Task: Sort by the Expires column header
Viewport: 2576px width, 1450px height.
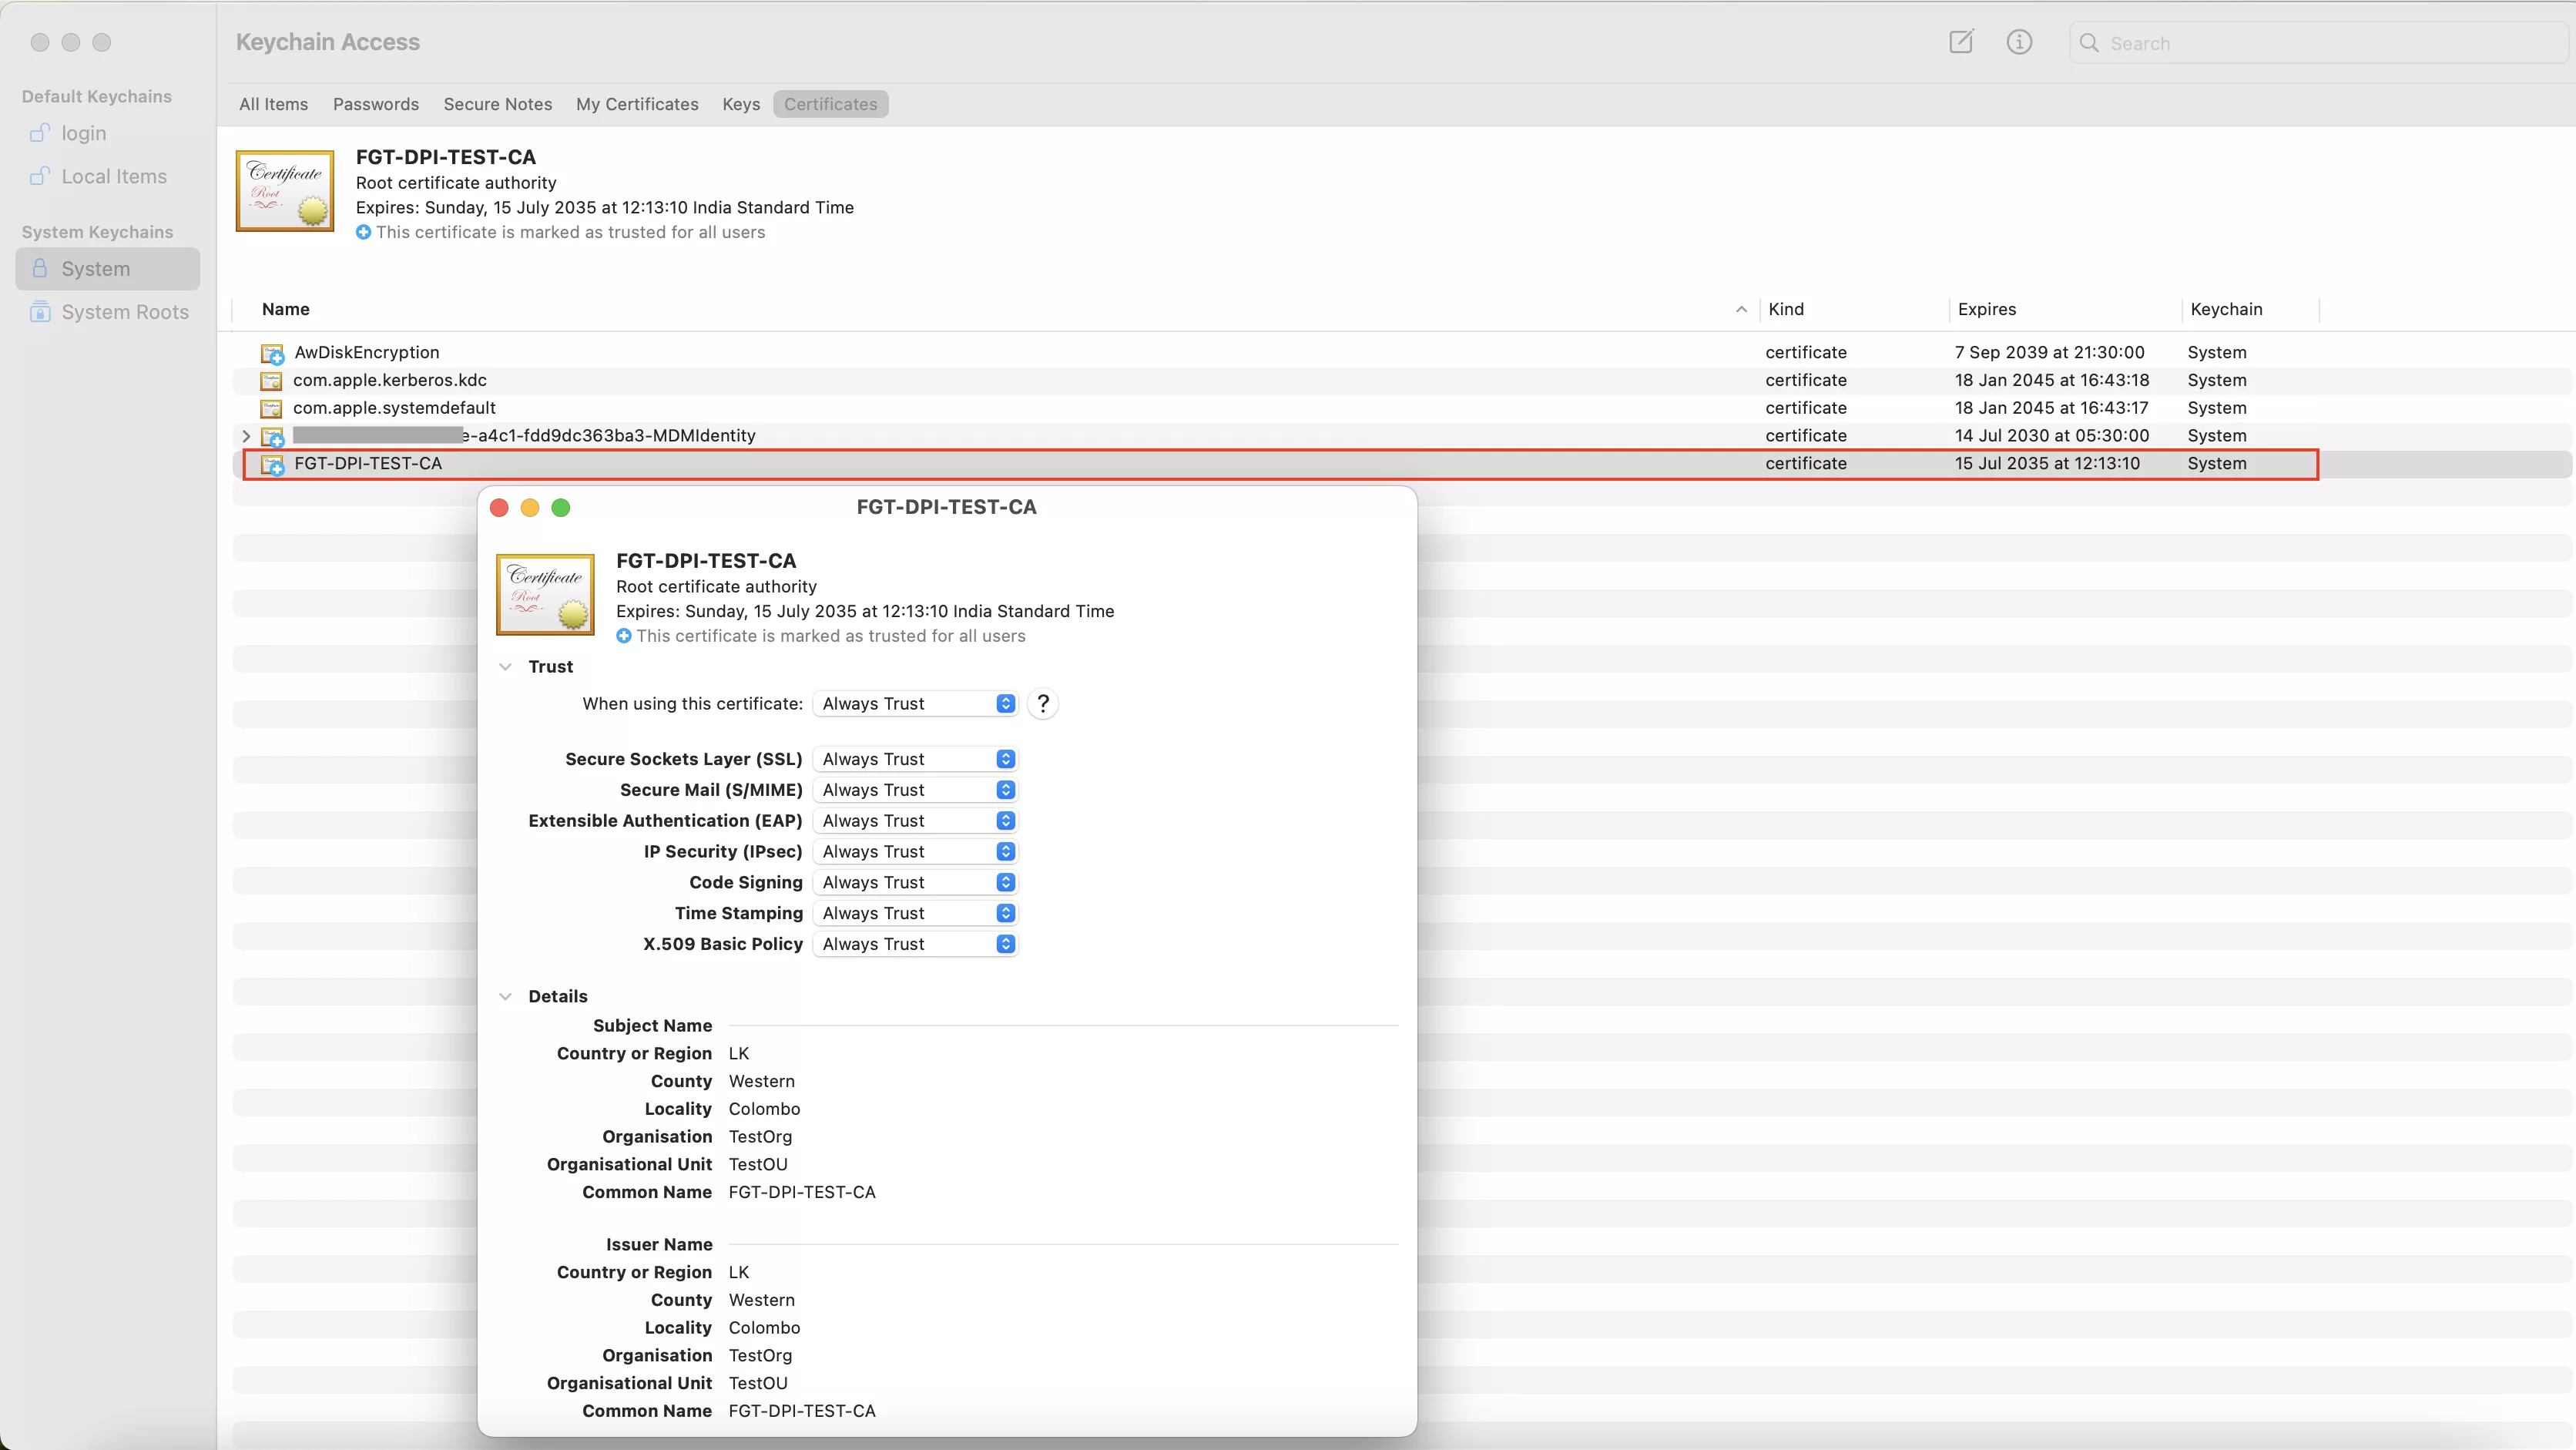Action: 1987,309
